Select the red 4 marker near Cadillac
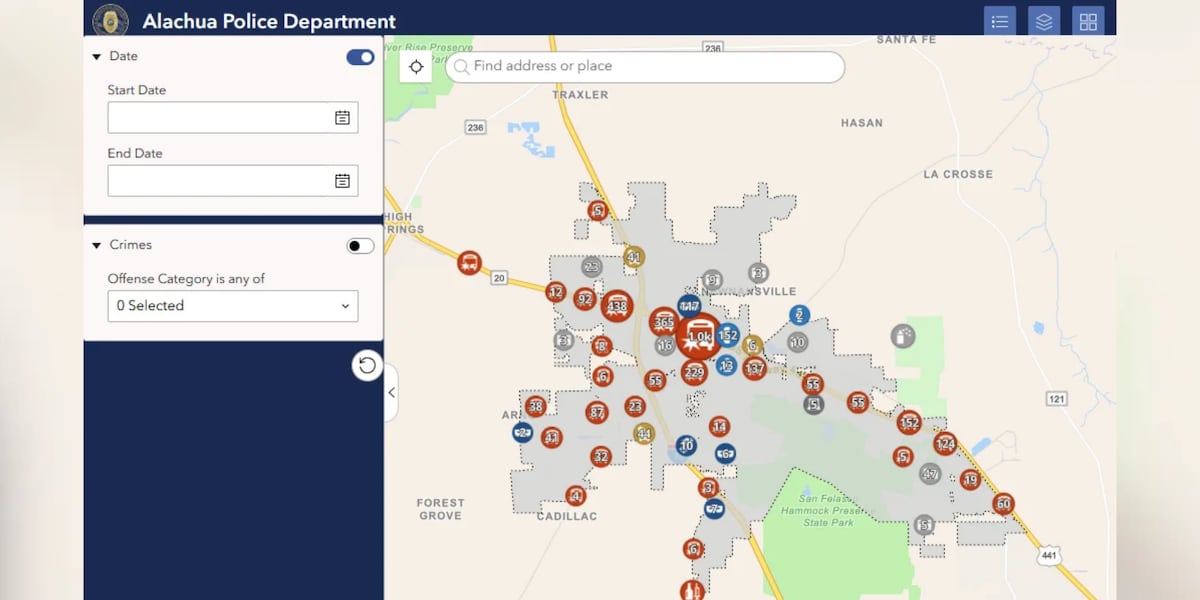The height and width of the screenshot is (600, 1200). click(574, 495)
